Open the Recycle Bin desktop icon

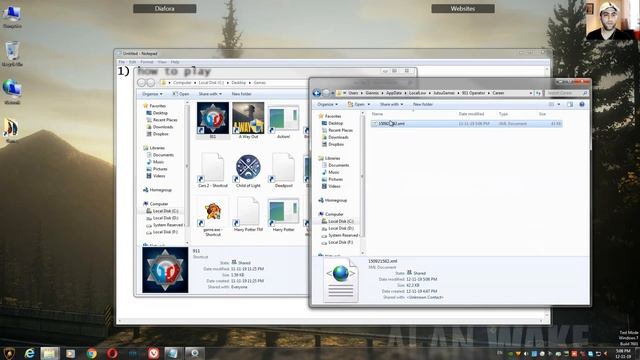point(12,53)
